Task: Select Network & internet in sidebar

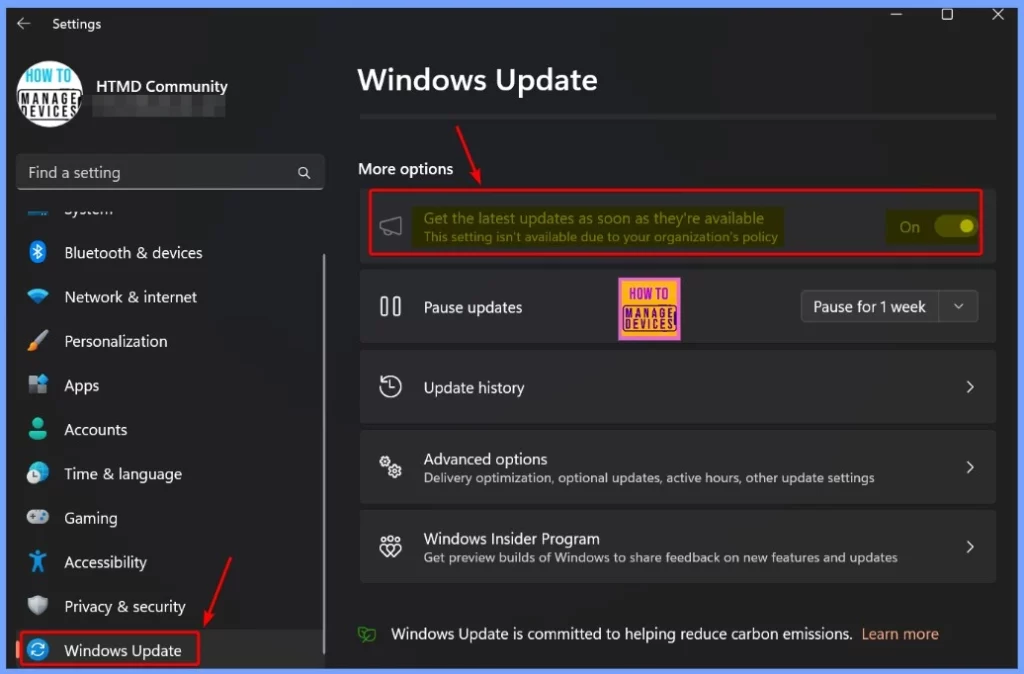Action: pos(131,297)
